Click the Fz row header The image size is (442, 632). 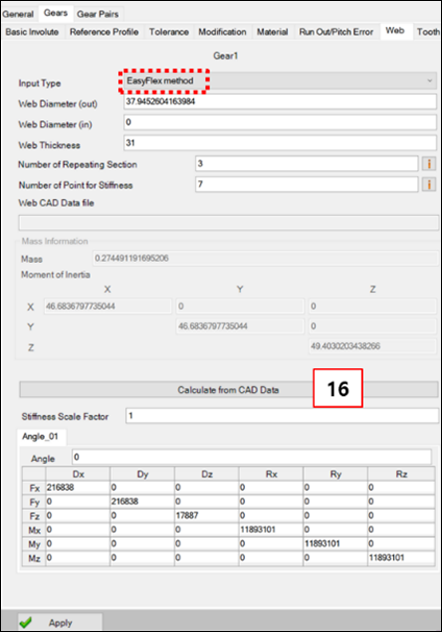[34, 516]
